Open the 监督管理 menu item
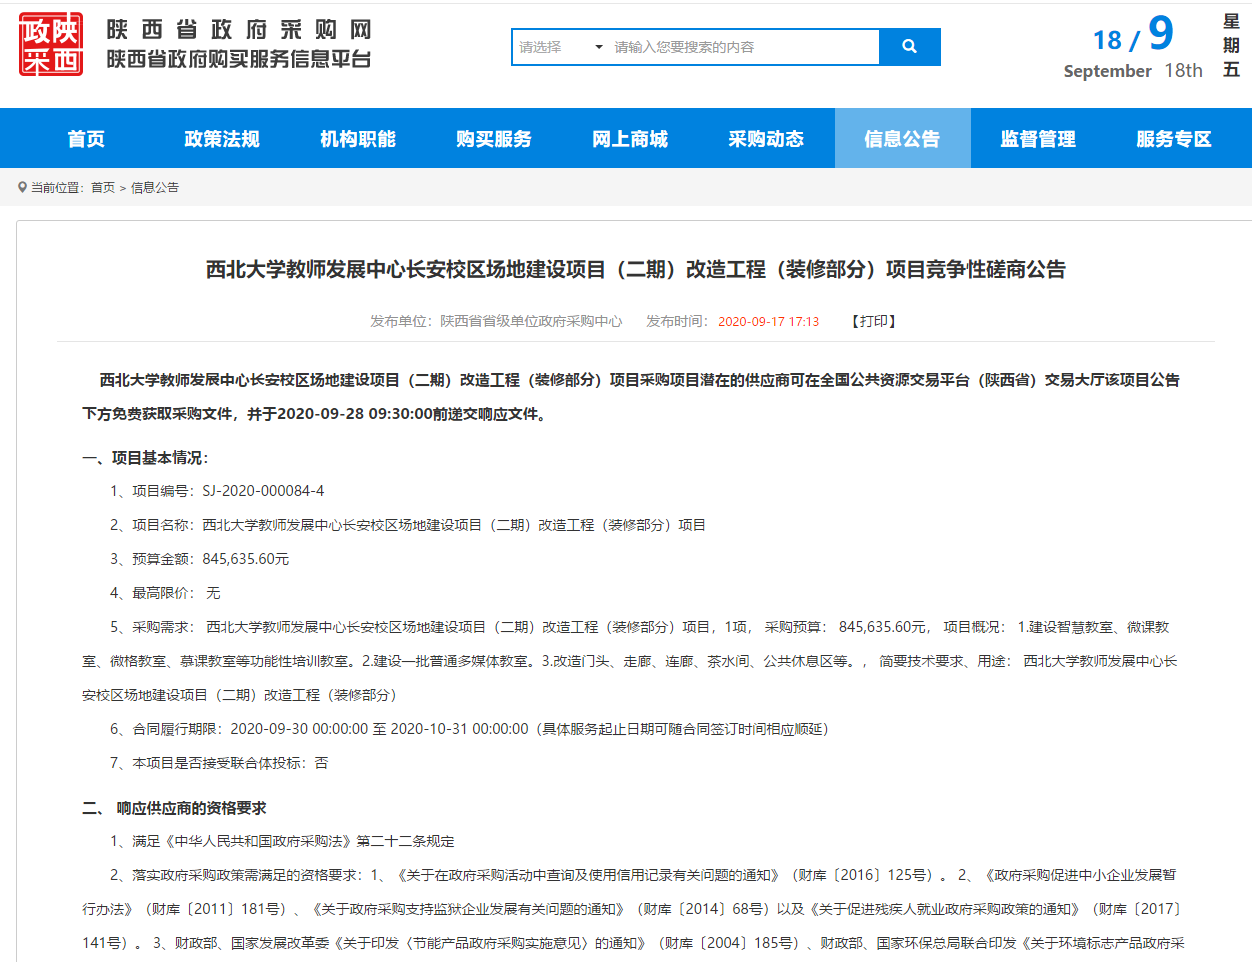This screenshot has width=1252, height=962. click(x=1038, y=139)
